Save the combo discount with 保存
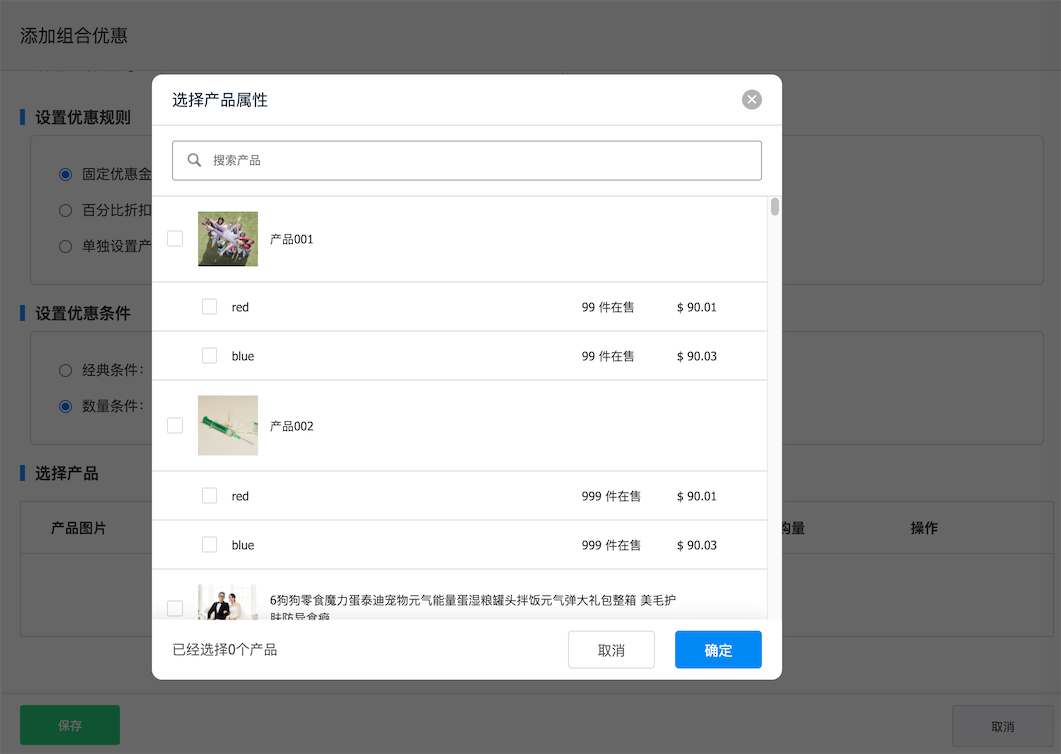 pos(69,724)
